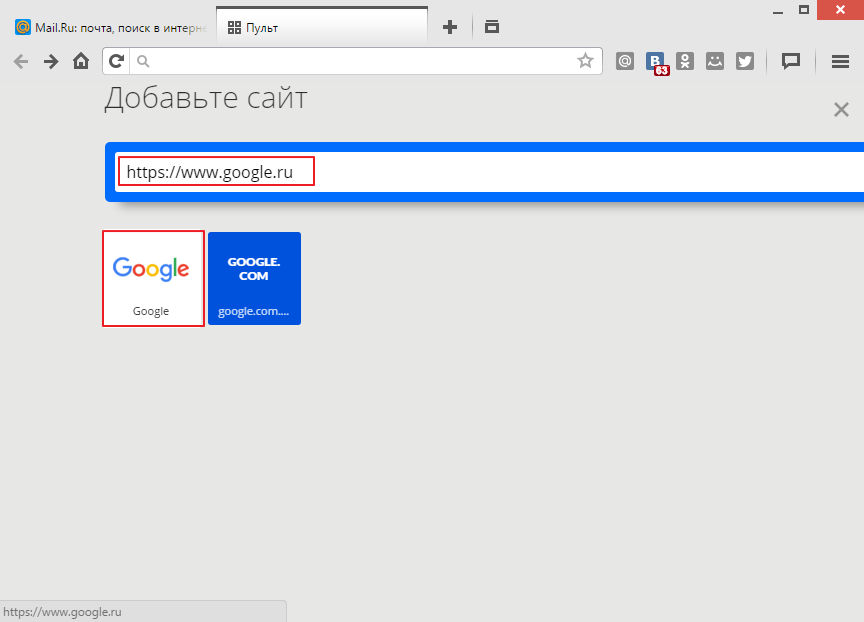Viewport: 864px width, 622px height.
Task: Close the Добавьте сайт panel
Action: [841, 110]
